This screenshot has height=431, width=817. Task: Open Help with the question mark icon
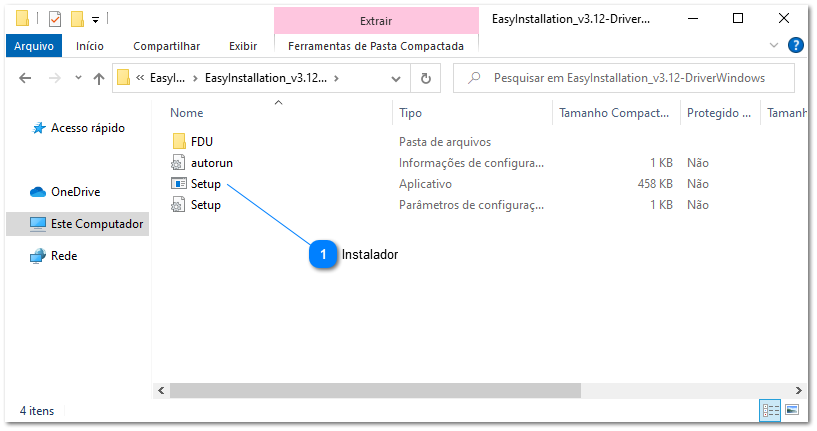pos(796,45)
